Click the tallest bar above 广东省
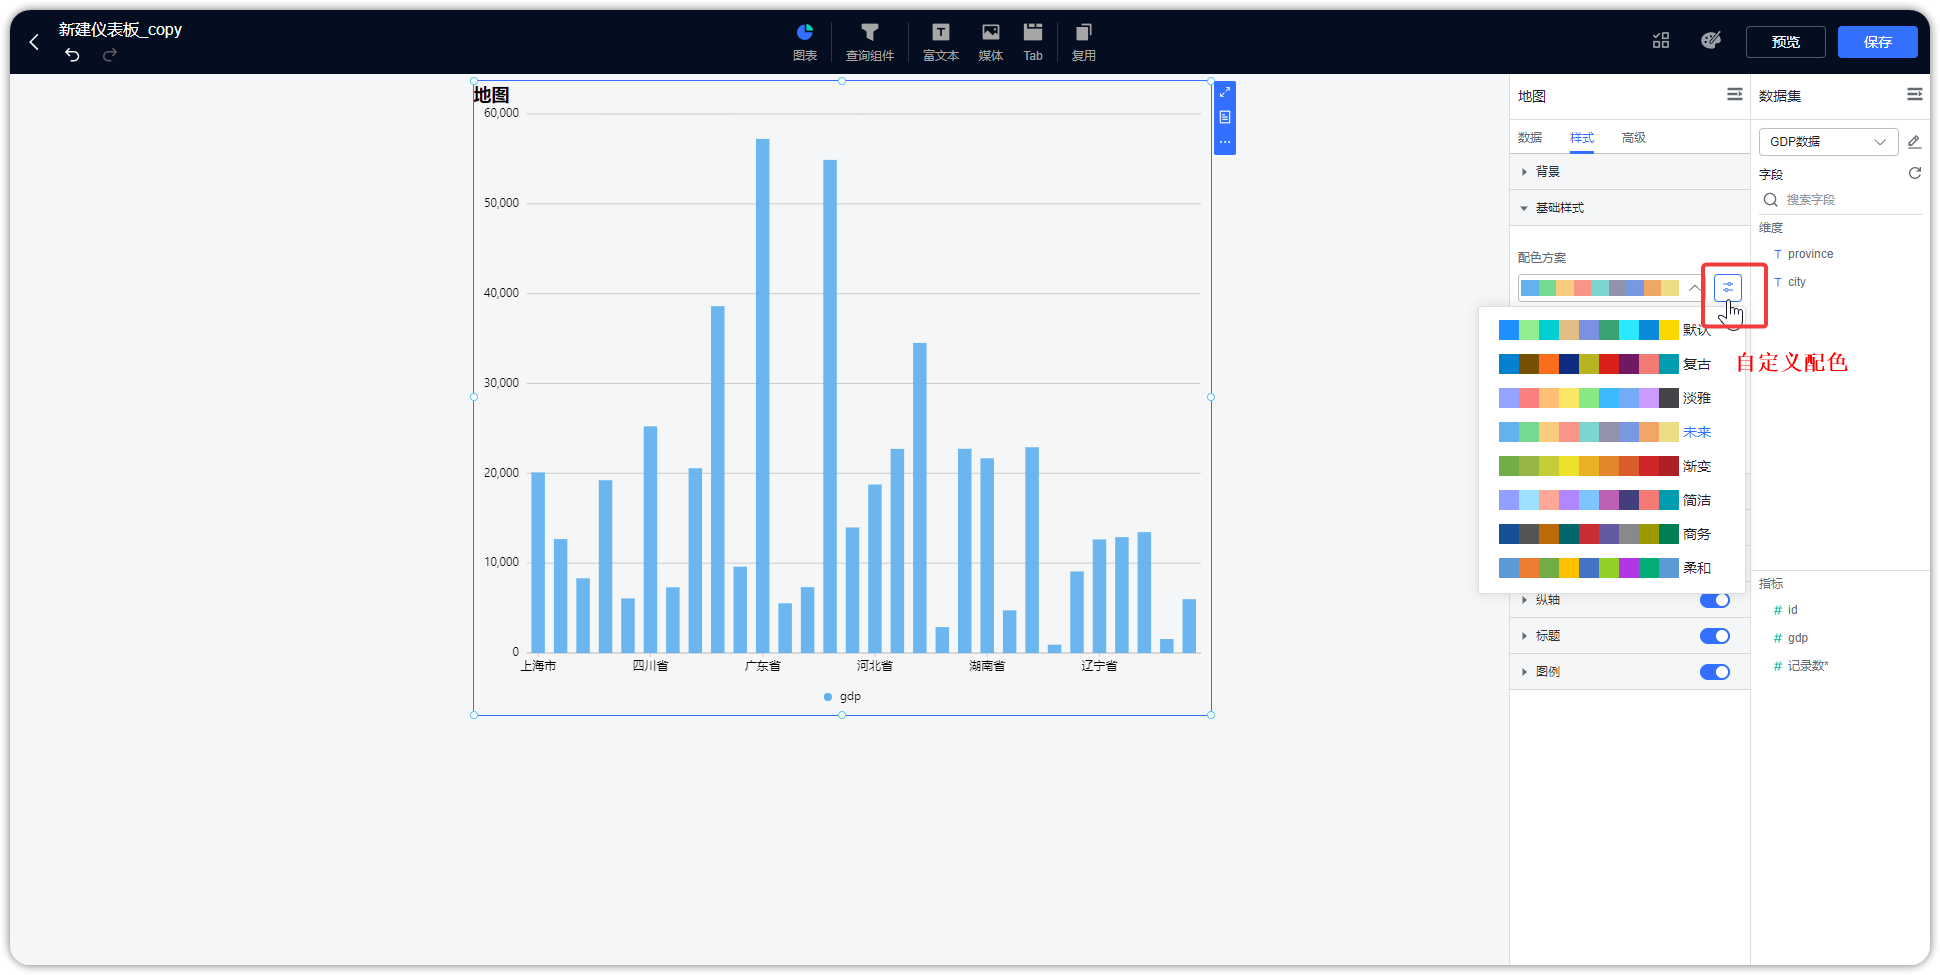This screenshot has width=1940, height=975. tap(763, 396)
